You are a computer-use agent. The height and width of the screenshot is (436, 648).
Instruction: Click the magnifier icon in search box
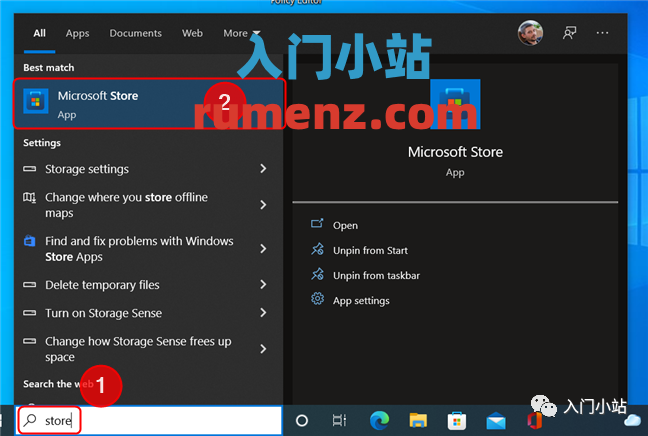click(x=30, y=420)
